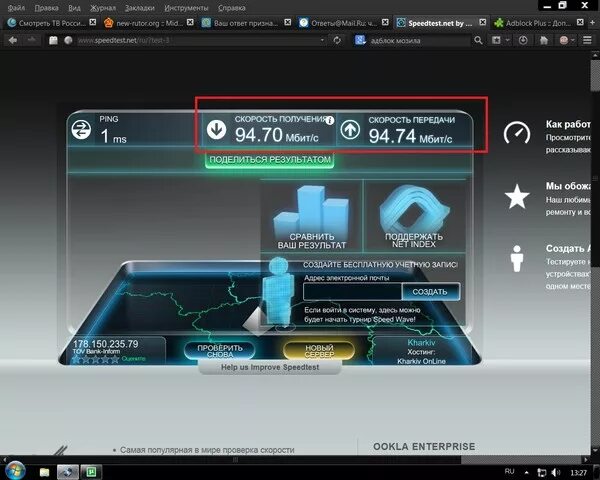This screenshot has width=600, height=480.
Task: Open the Файл menu
Action: (x=16, y=8)
